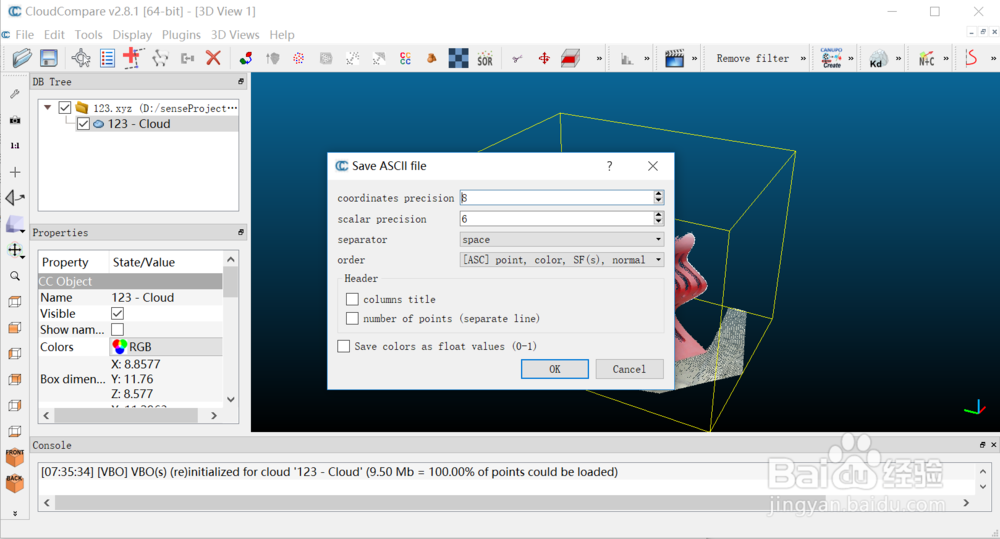Viewport: 1000px width, 539px height.
Task: Click the colored arrows register entities icon
Action: [246, 59]
